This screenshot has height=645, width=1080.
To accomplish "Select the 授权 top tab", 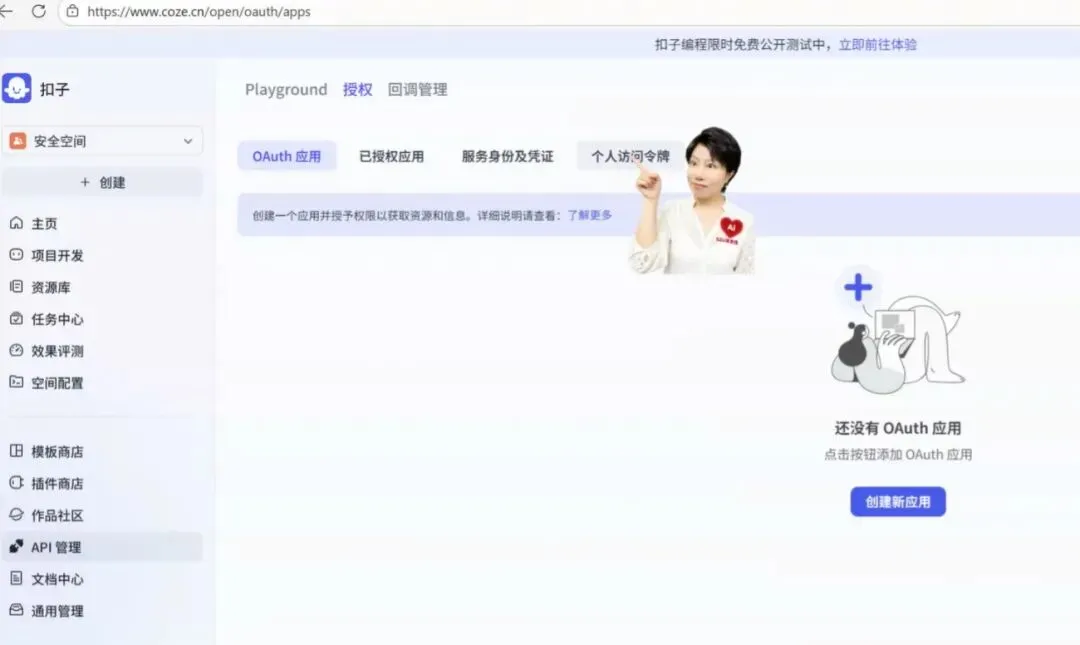I will coord(357,90).
